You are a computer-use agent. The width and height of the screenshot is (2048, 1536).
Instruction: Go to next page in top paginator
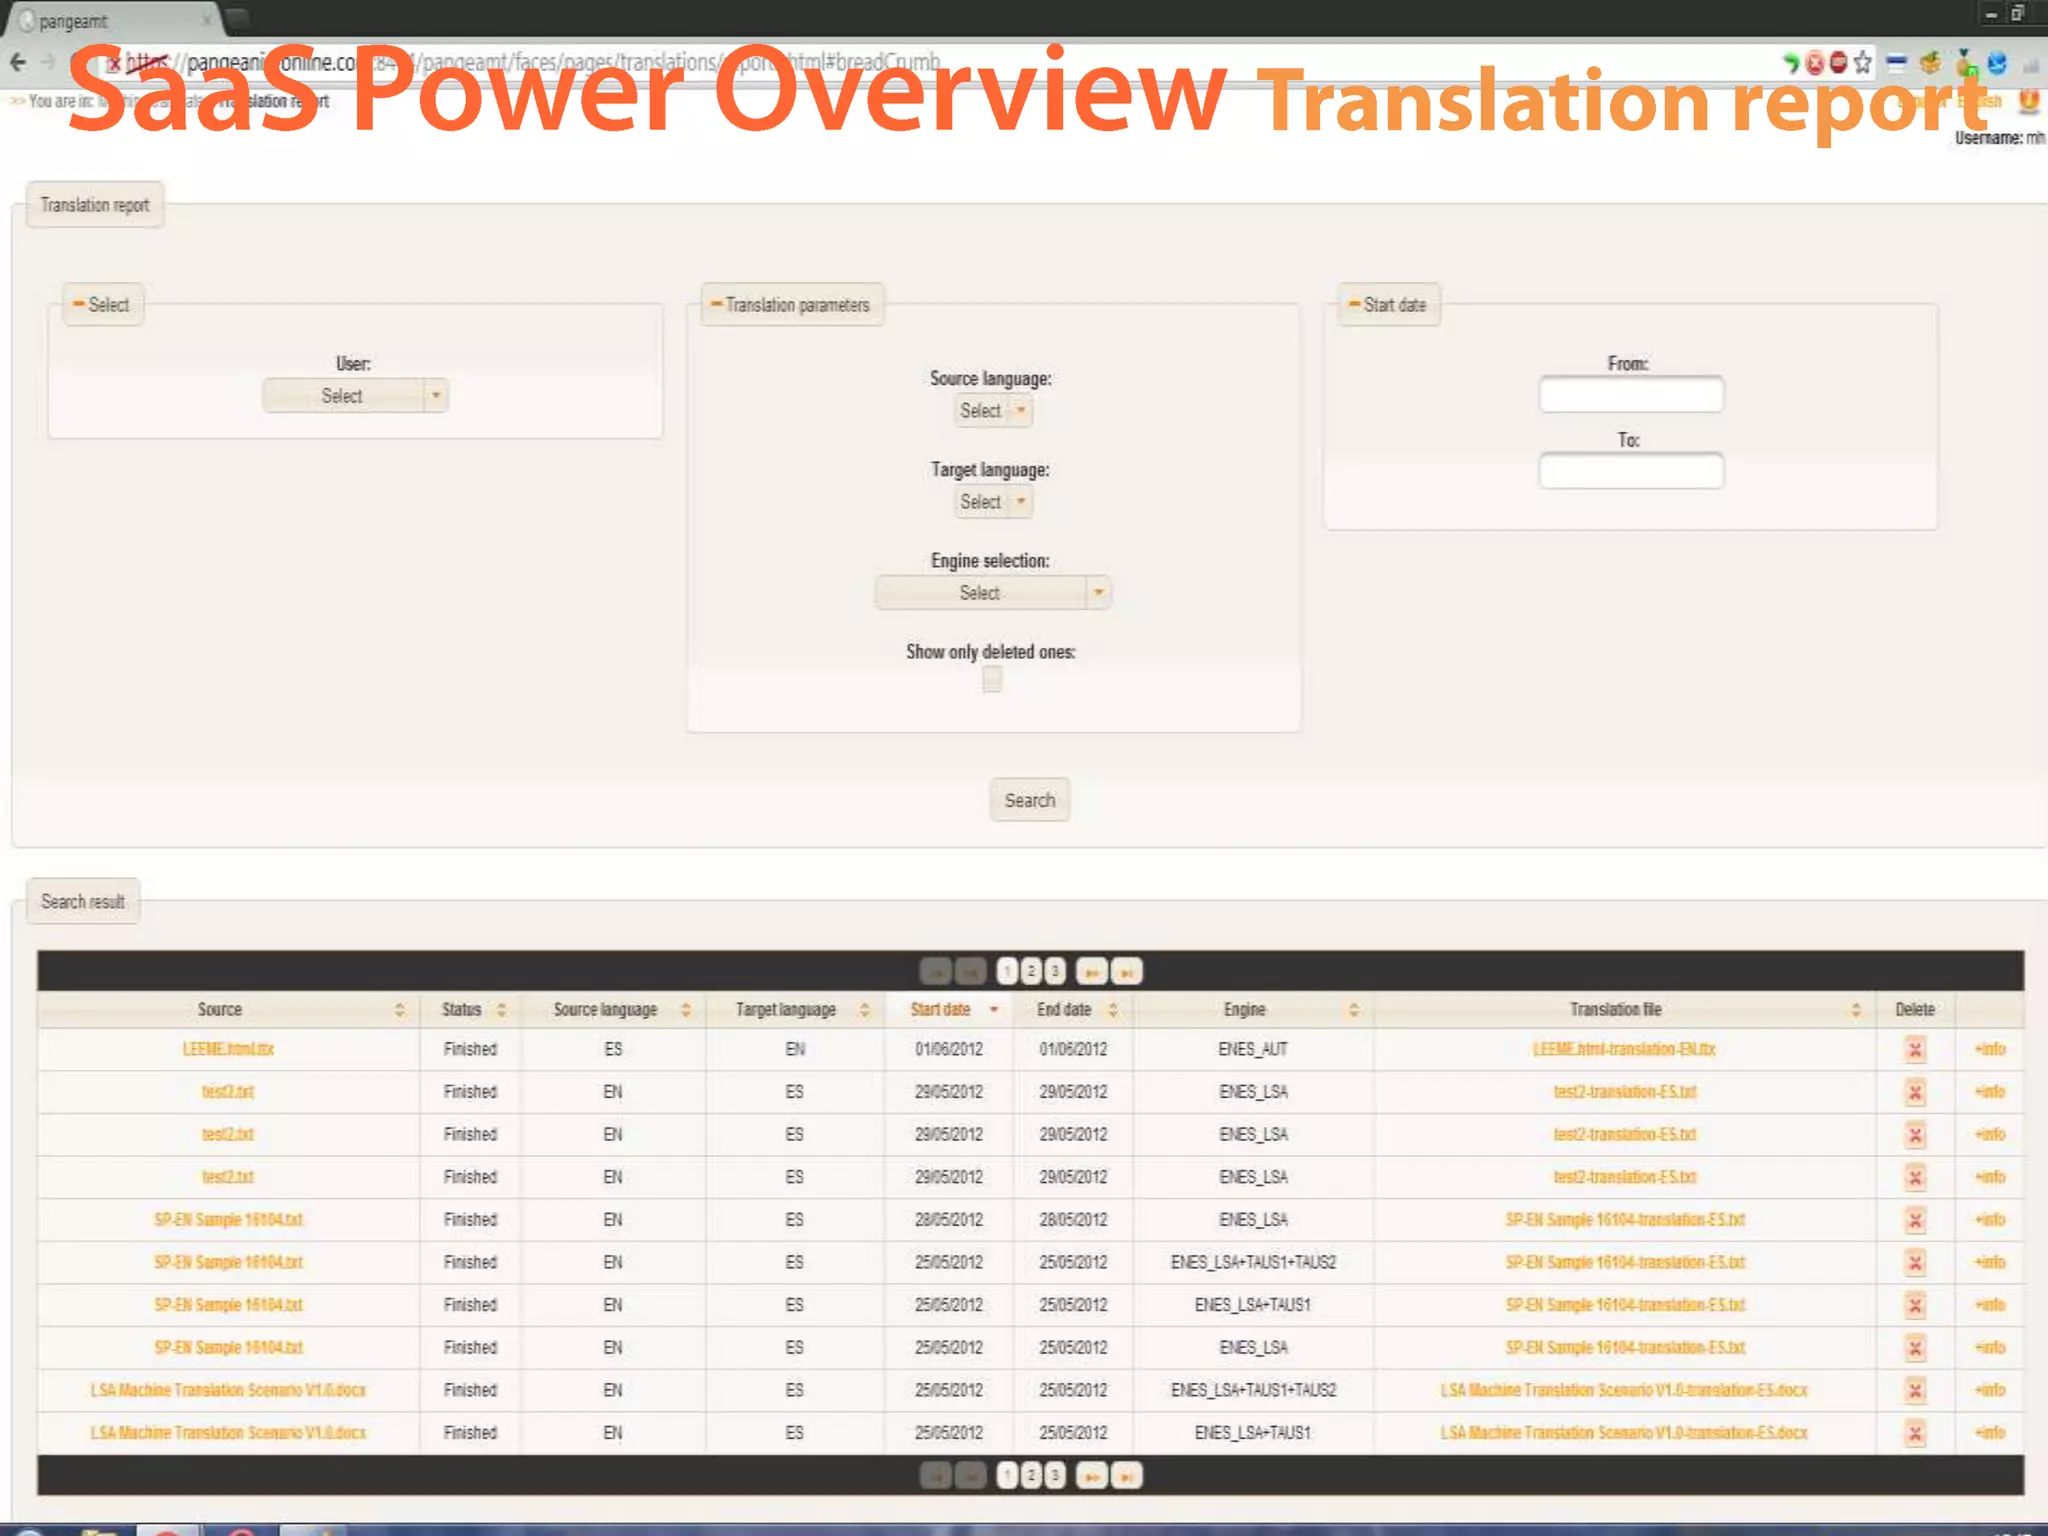(x=1091, y=971)
